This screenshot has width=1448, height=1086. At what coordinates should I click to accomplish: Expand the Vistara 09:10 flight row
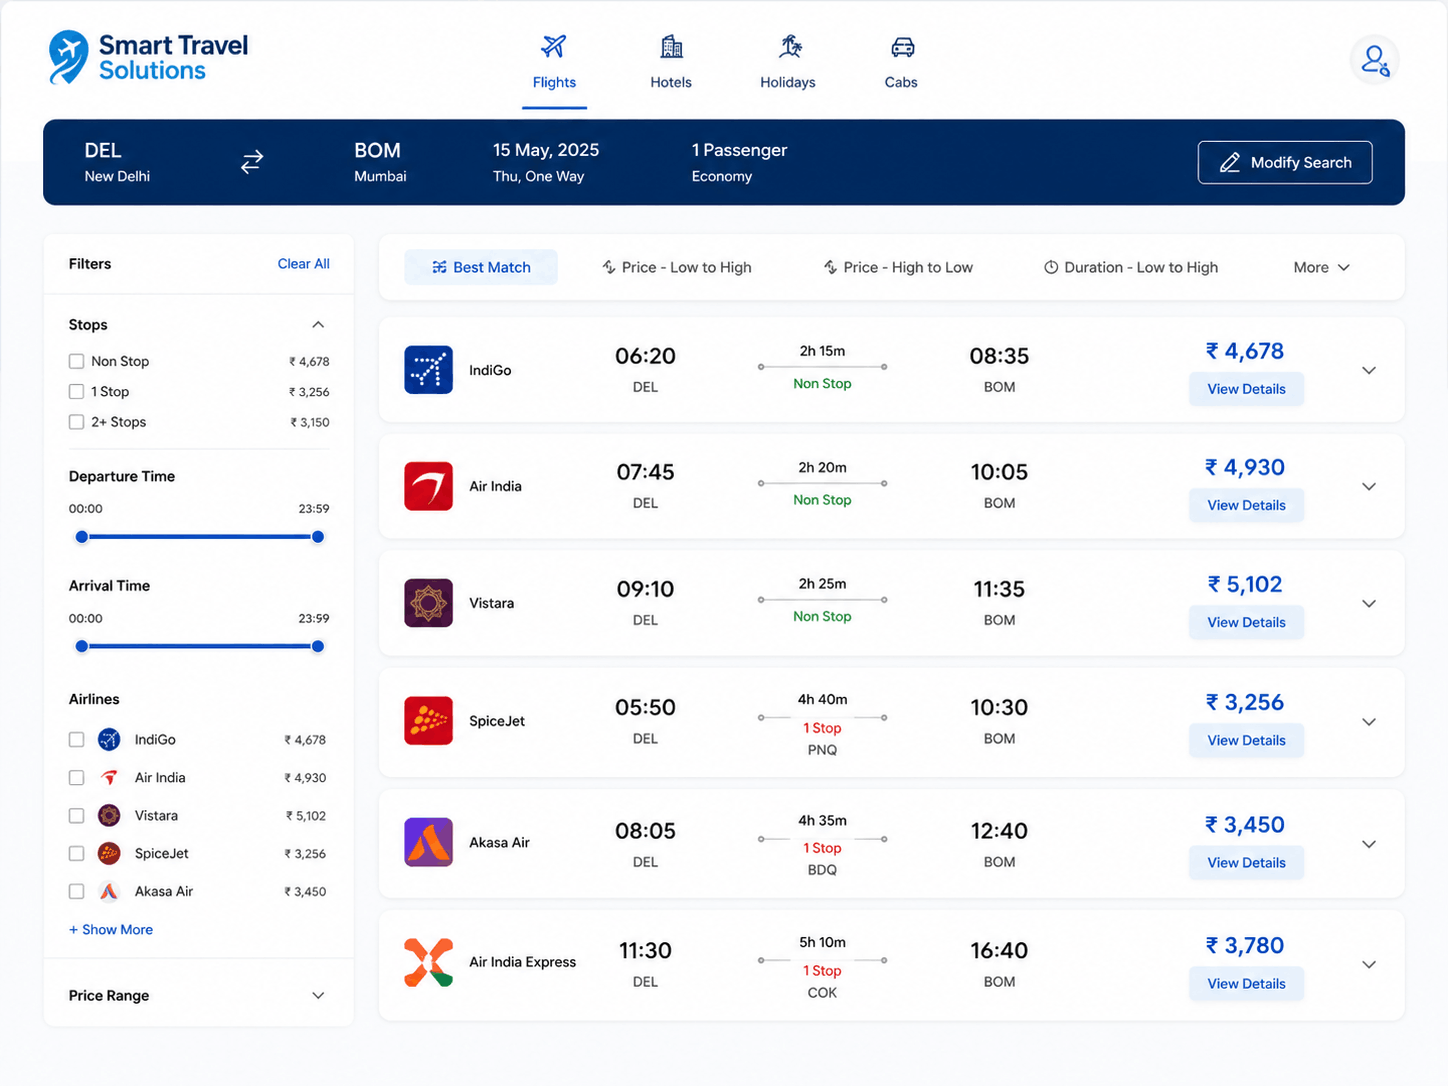tap(1369, 604)
